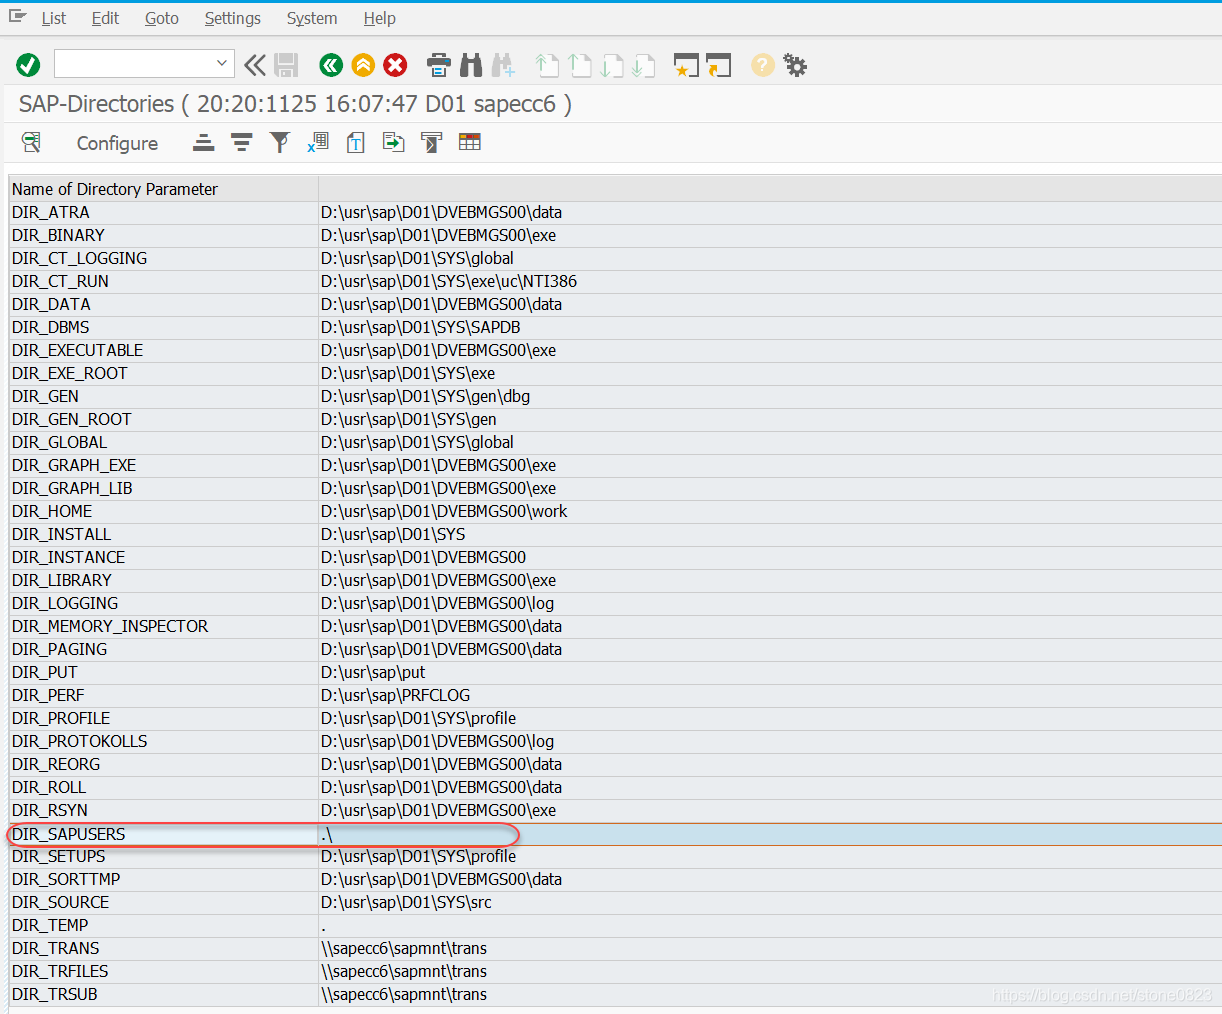Click the First Page icon
The height and width of the screenshot is (1014, 1222).
547,65
